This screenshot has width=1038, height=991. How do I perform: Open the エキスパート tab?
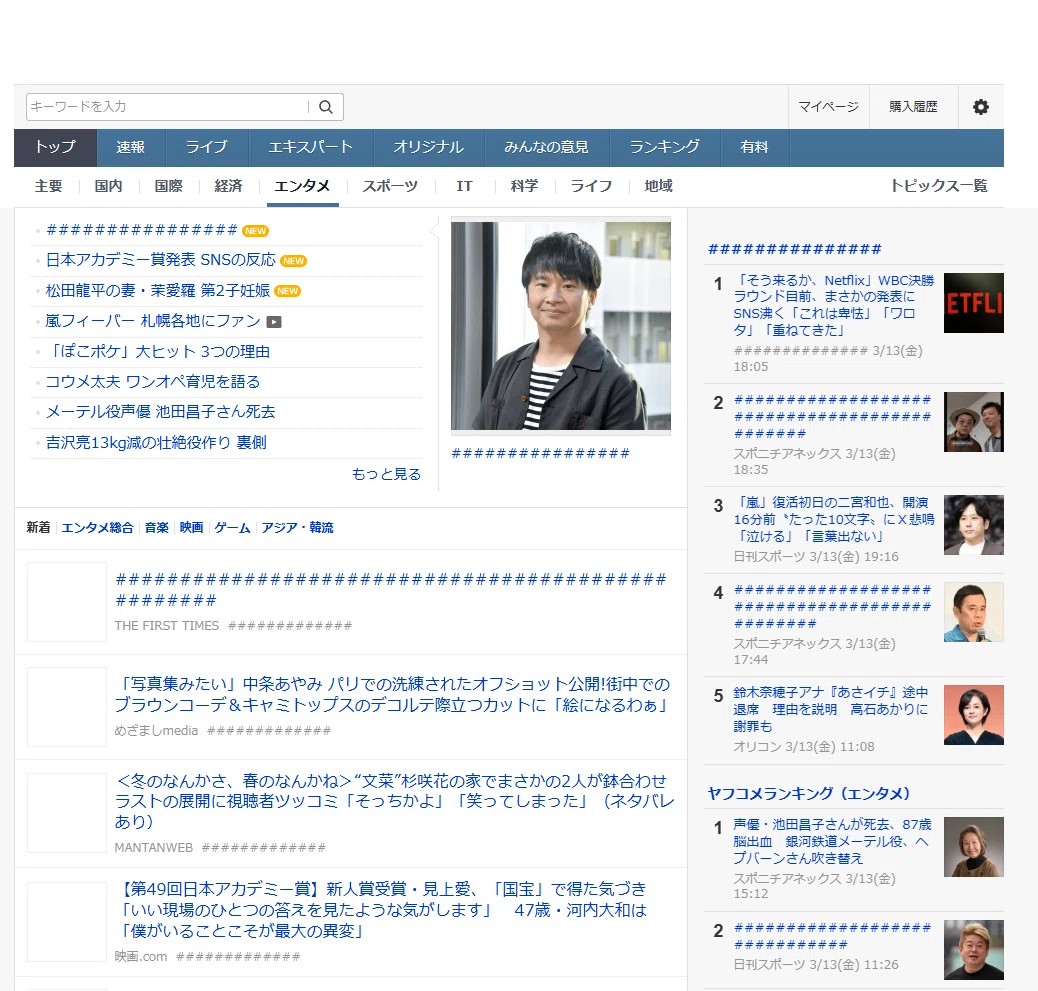point(310,148)
